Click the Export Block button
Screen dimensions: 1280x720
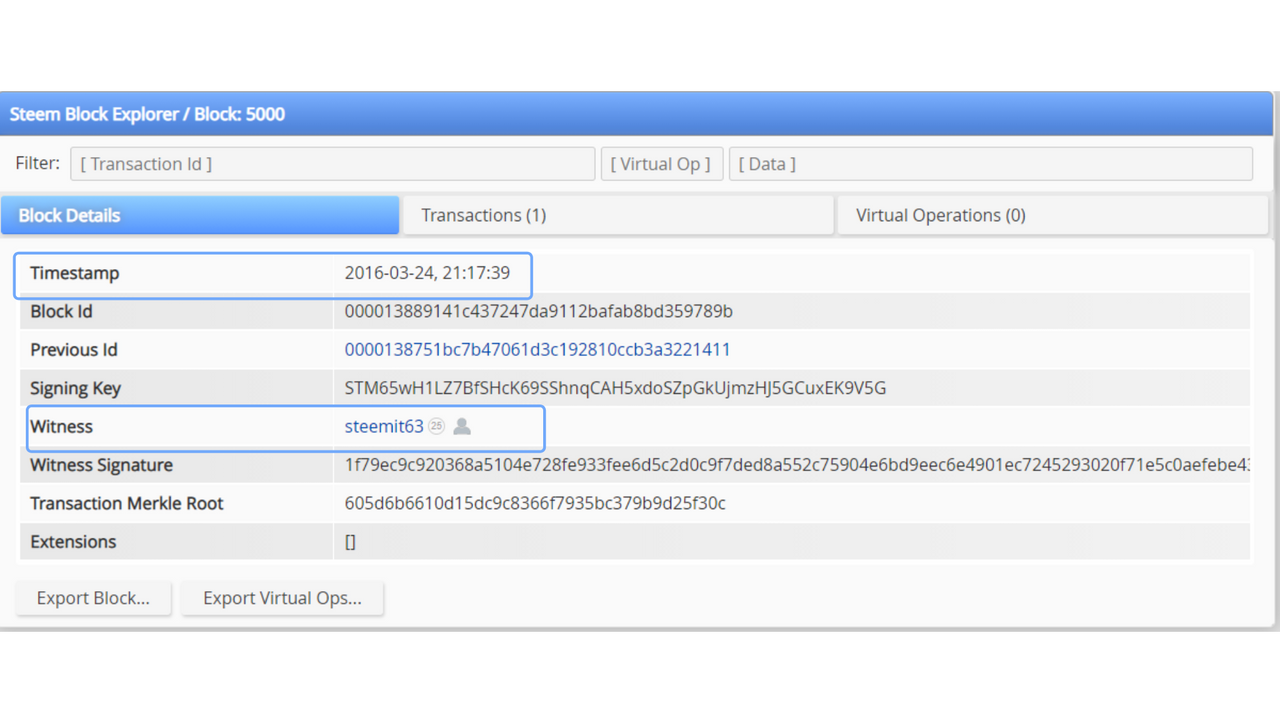[93, 598]
